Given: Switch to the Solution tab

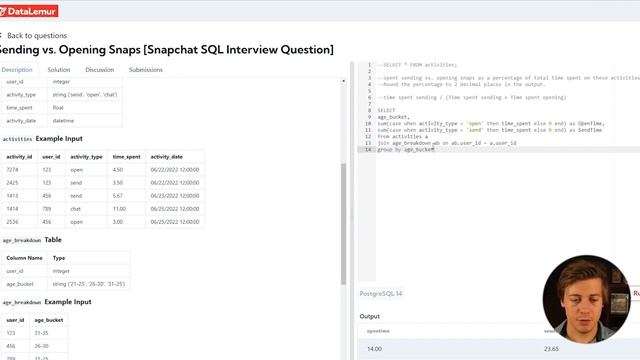Looking at the screenshot, I should [59, 70].
